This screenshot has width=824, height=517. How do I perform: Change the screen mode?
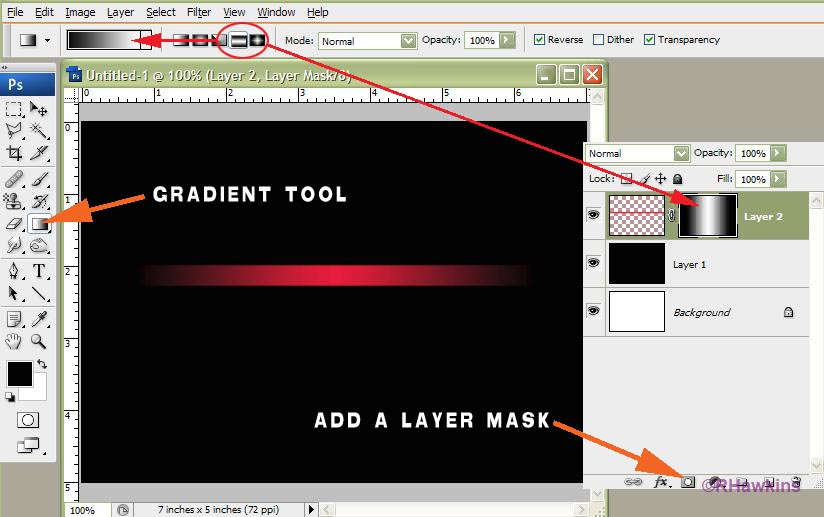[28, 446]
